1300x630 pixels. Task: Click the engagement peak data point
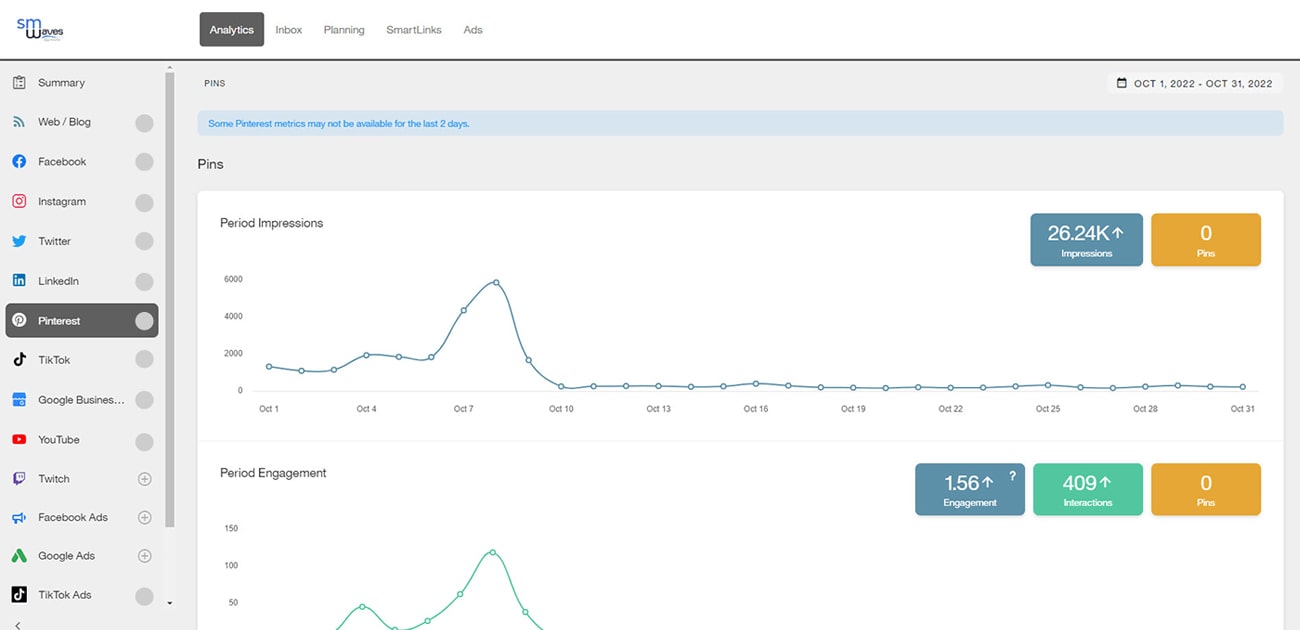(493, 552)
